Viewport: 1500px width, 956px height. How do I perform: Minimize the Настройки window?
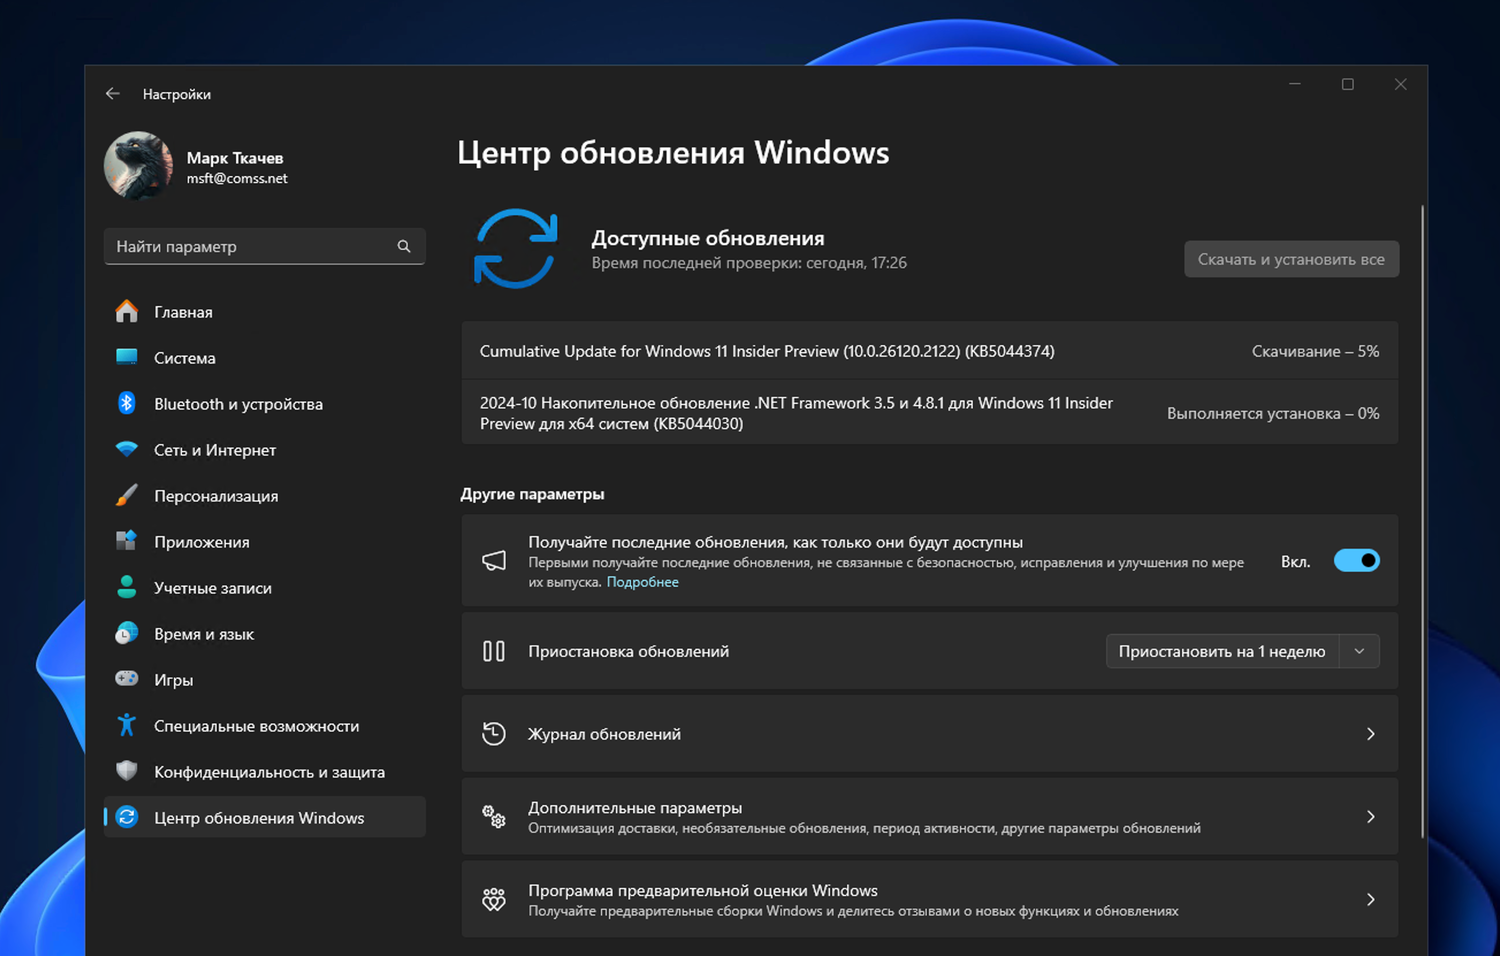point(1295,84)
